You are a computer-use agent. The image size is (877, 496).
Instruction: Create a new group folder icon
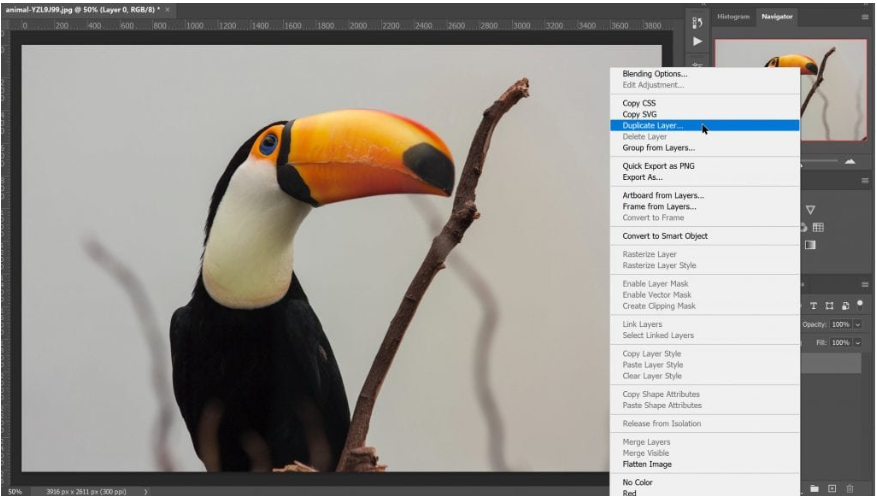coord(814,489)
